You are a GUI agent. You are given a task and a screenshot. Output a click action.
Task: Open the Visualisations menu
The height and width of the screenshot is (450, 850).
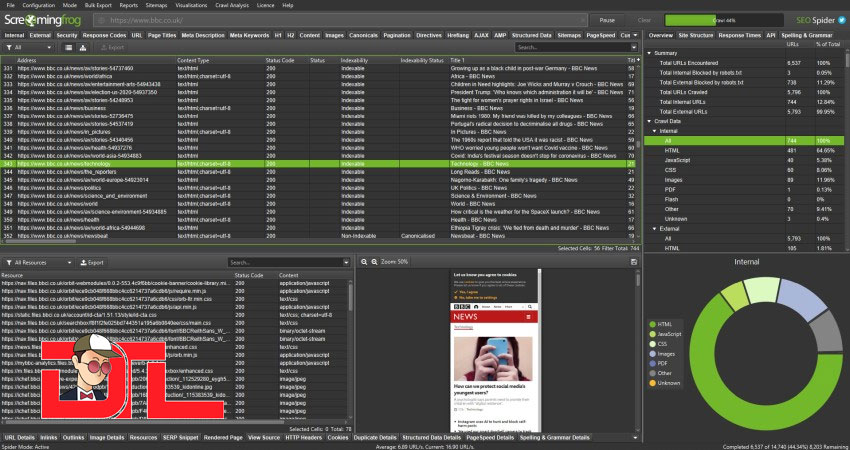click(191, 5)
